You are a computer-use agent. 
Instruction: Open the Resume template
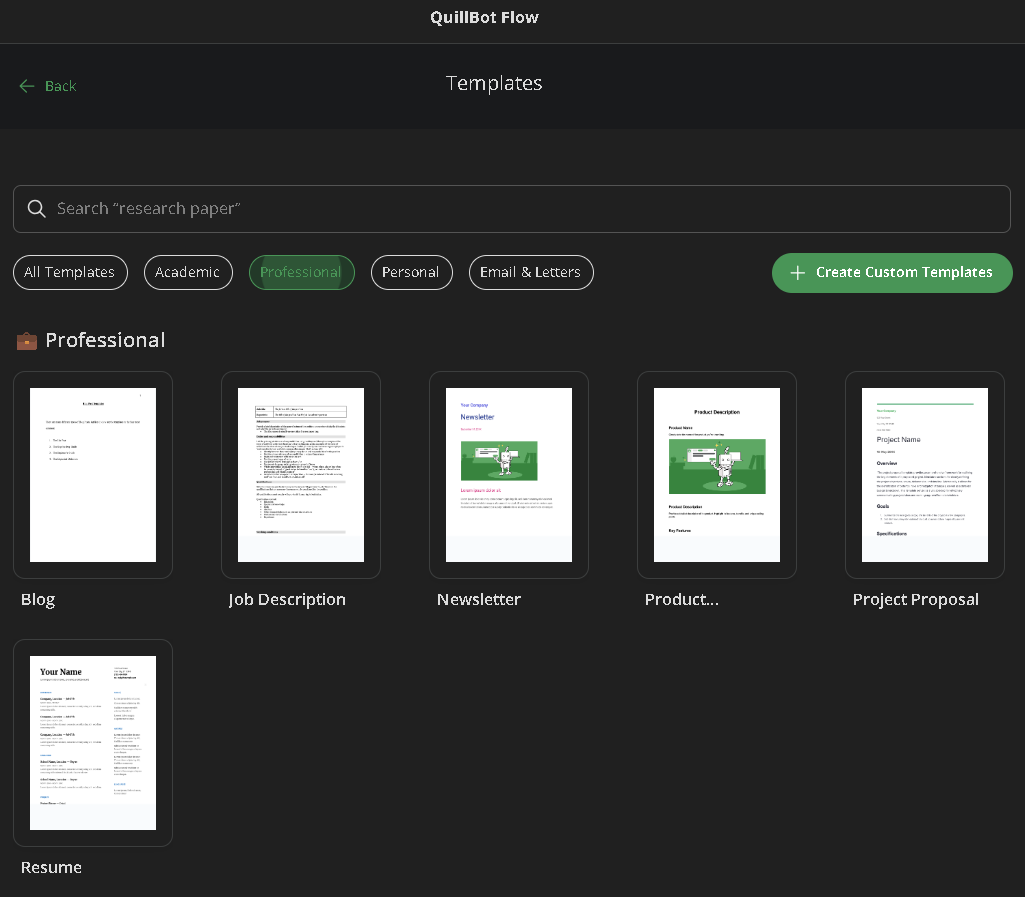[93, 742]
